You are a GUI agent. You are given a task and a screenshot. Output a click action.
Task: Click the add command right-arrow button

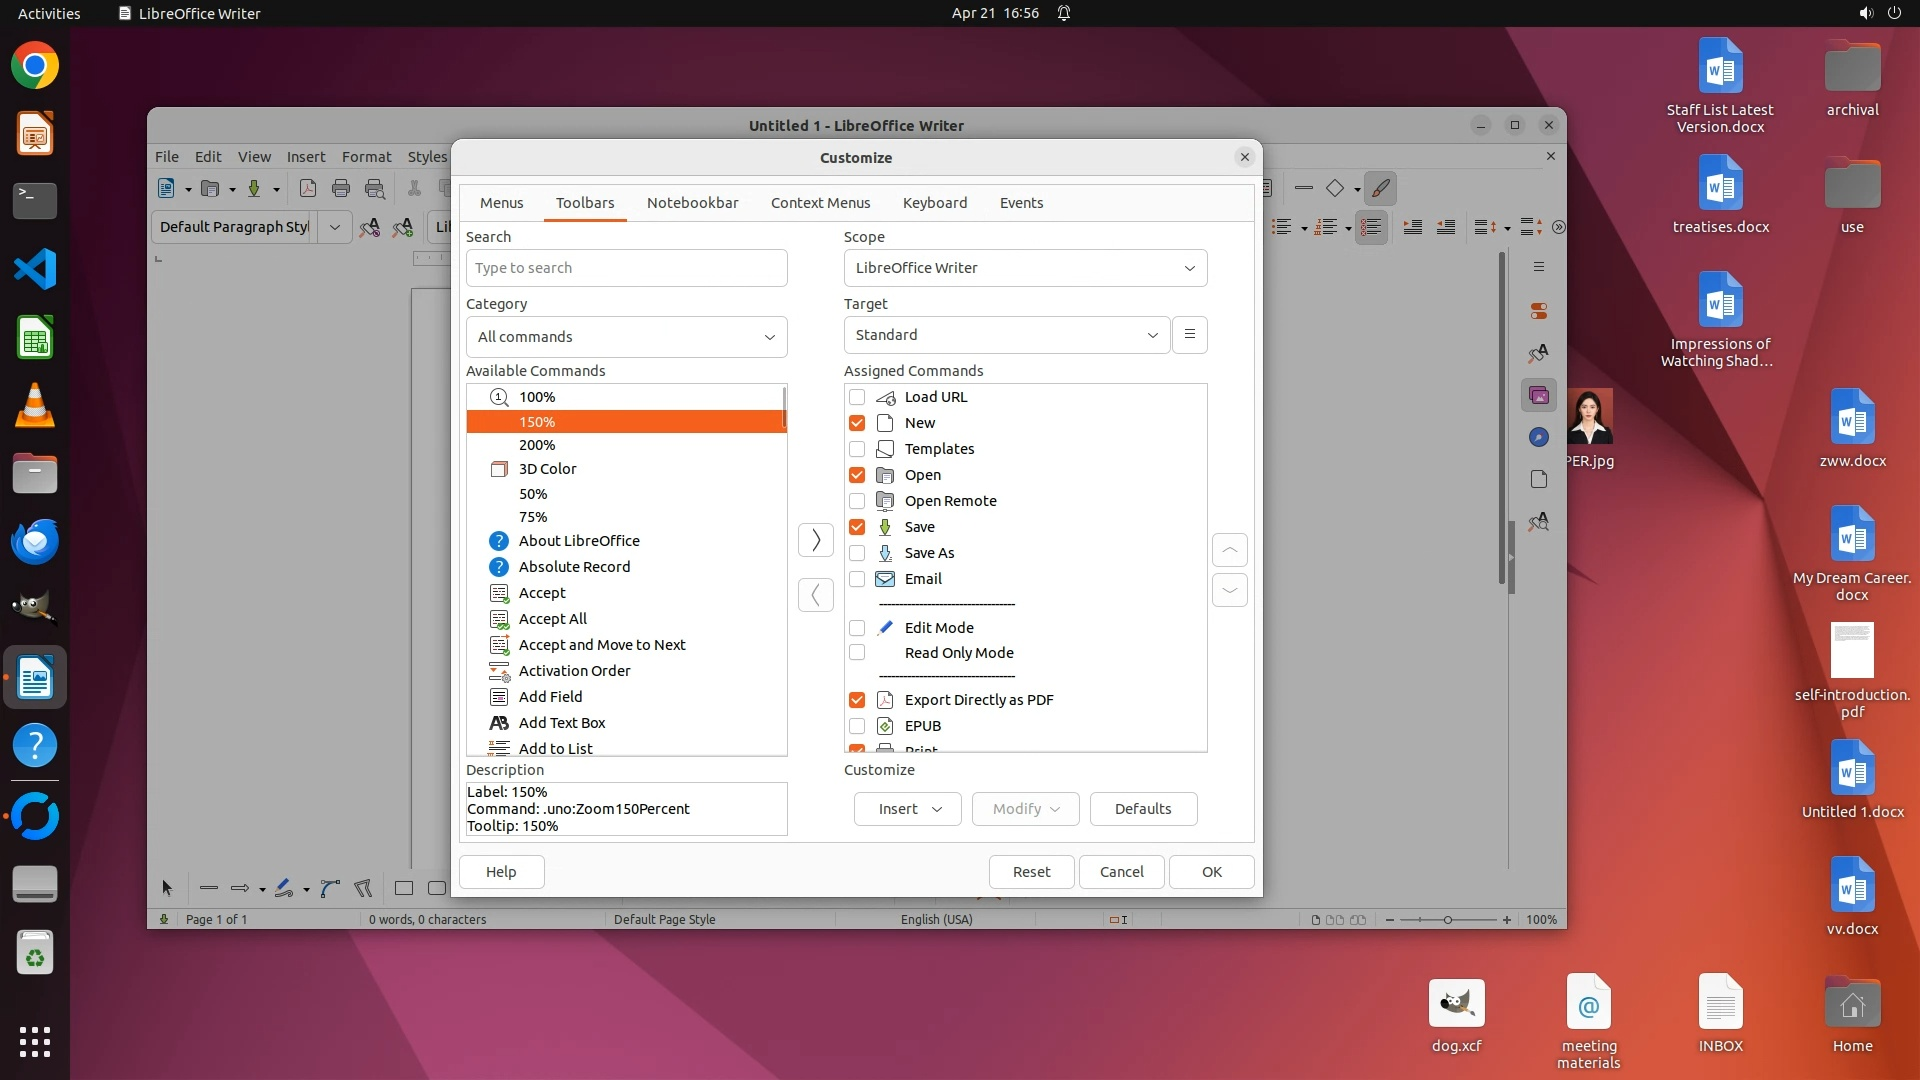point(816,540)
